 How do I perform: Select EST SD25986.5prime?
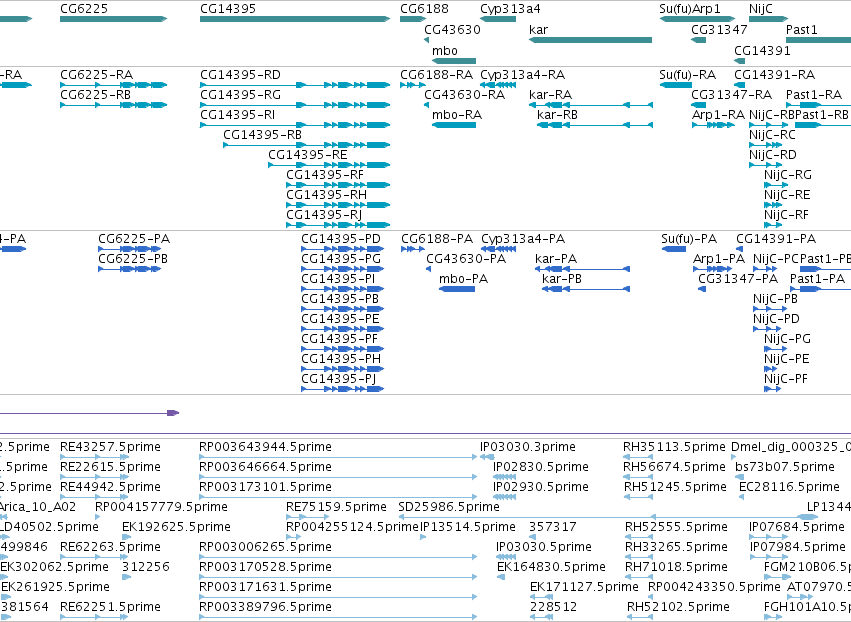click(x=449, y=507)
